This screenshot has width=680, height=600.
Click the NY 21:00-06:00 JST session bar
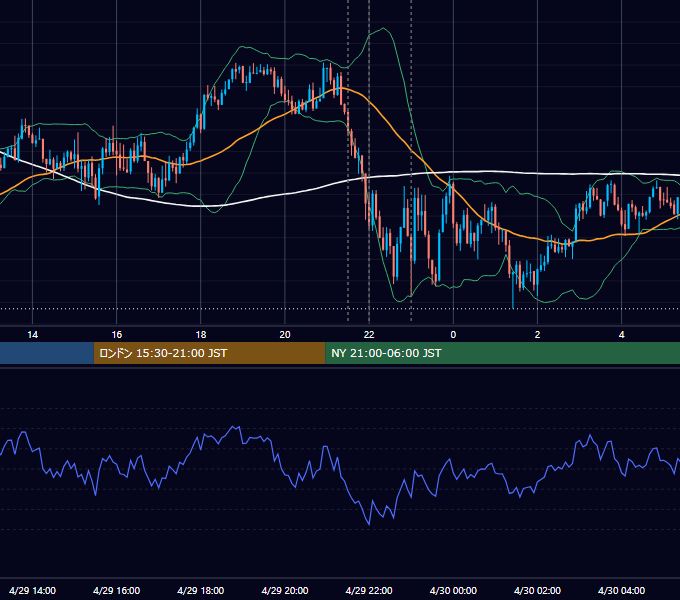[x=503, y=353]
